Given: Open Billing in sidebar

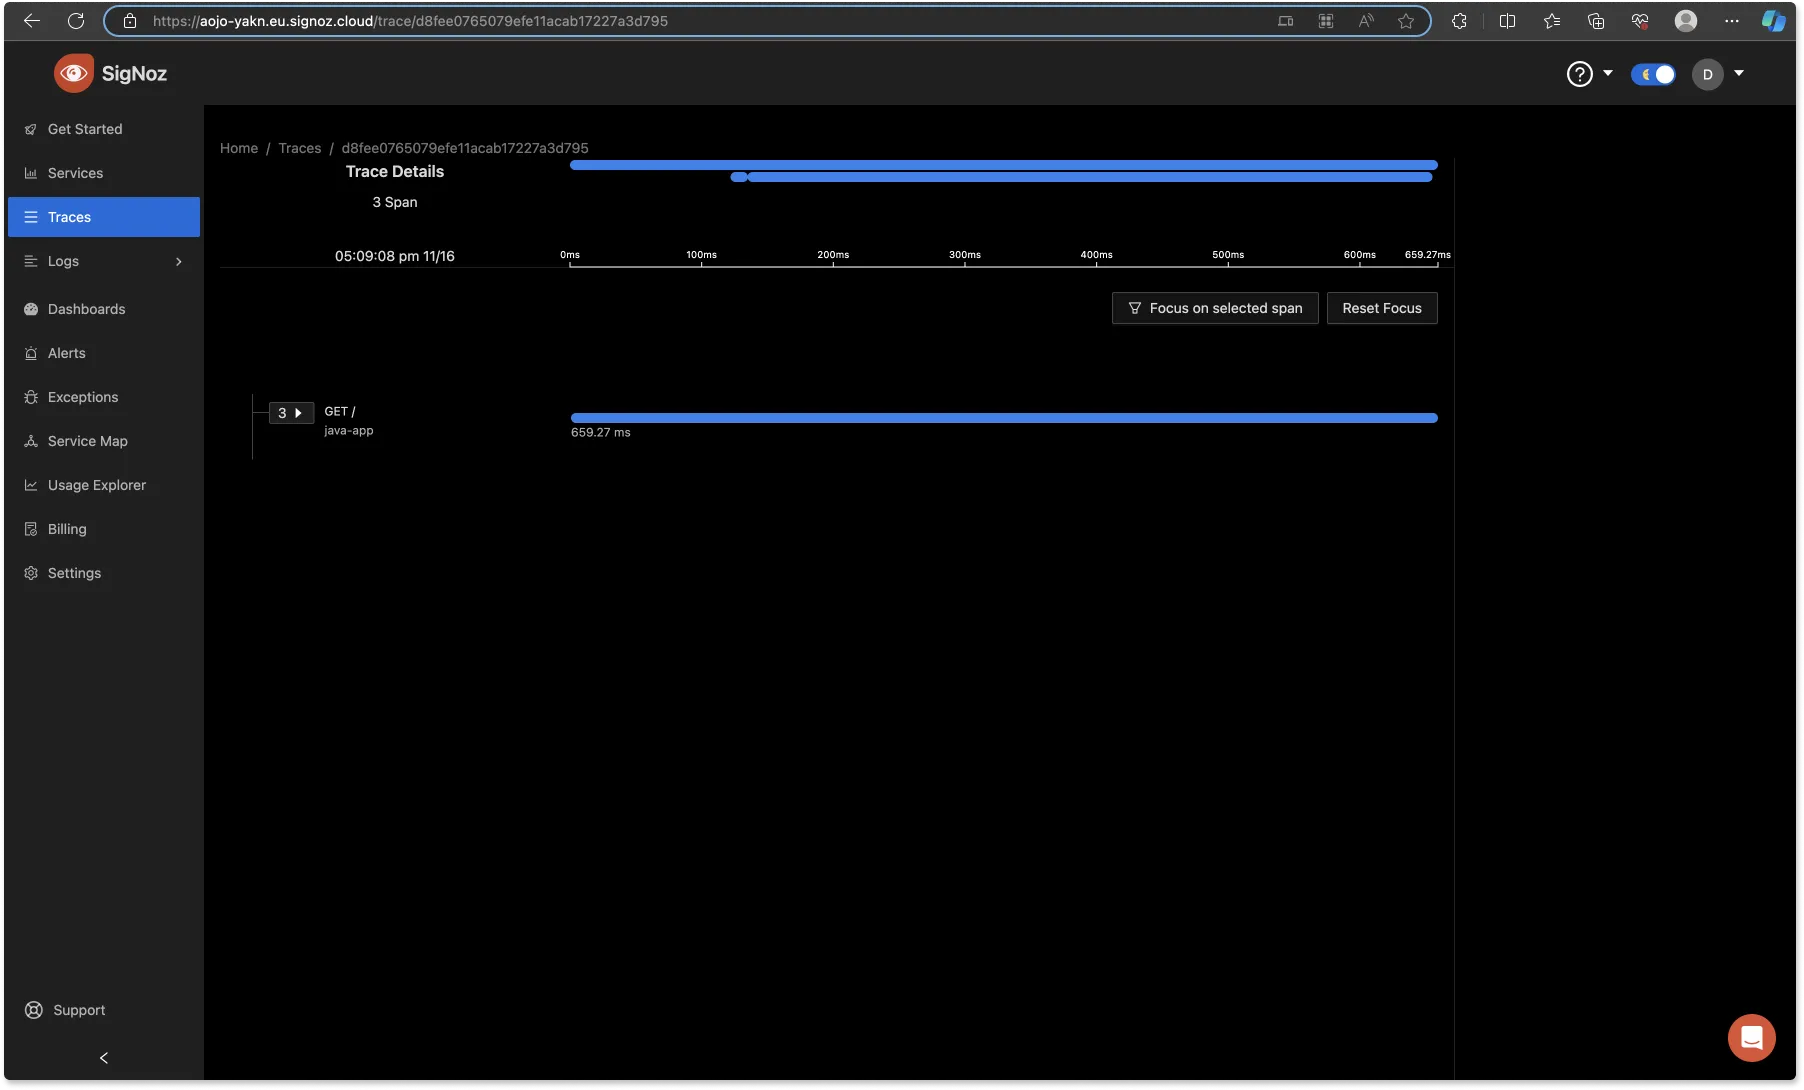Looking at the screenshot, I should [x=104, y=529].
